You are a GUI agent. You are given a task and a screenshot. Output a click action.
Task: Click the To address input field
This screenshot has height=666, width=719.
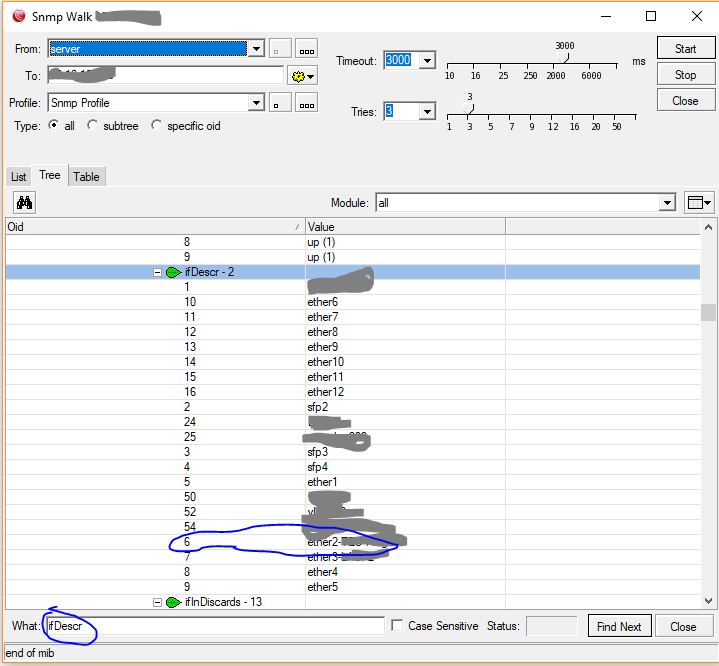point(166,75)
